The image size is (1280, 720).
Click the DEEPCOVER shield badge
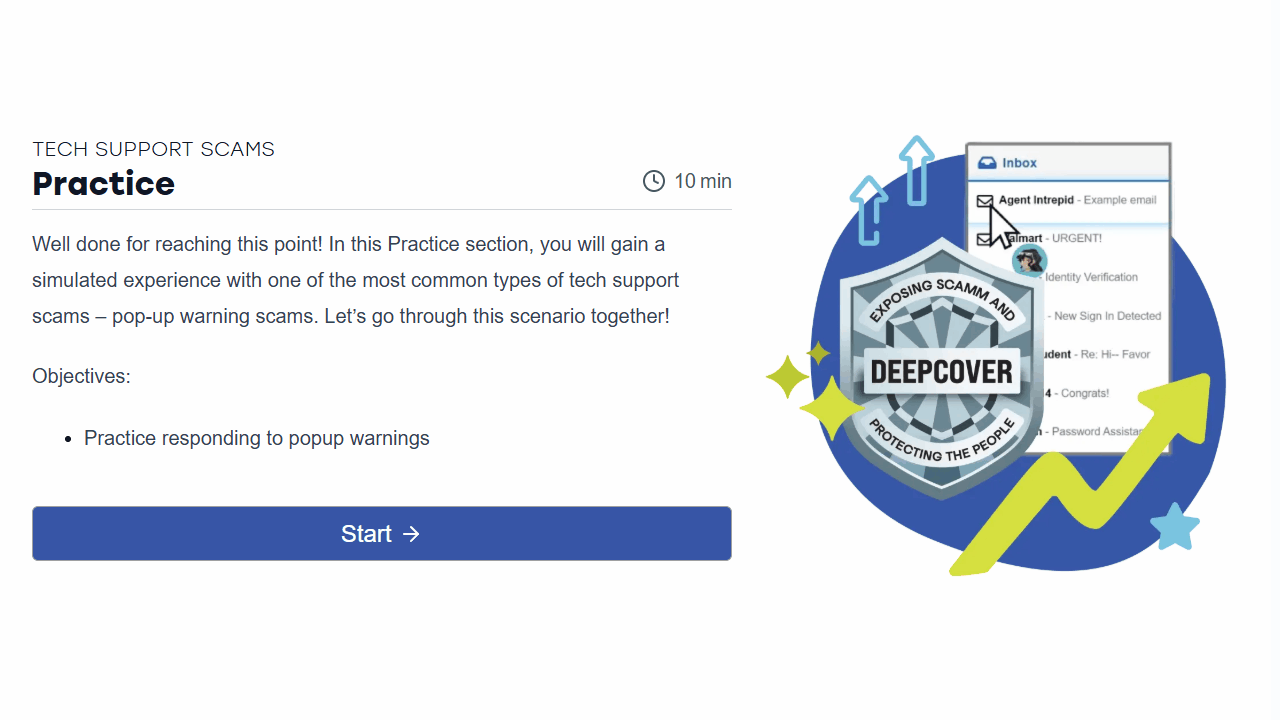coord(940,370)
